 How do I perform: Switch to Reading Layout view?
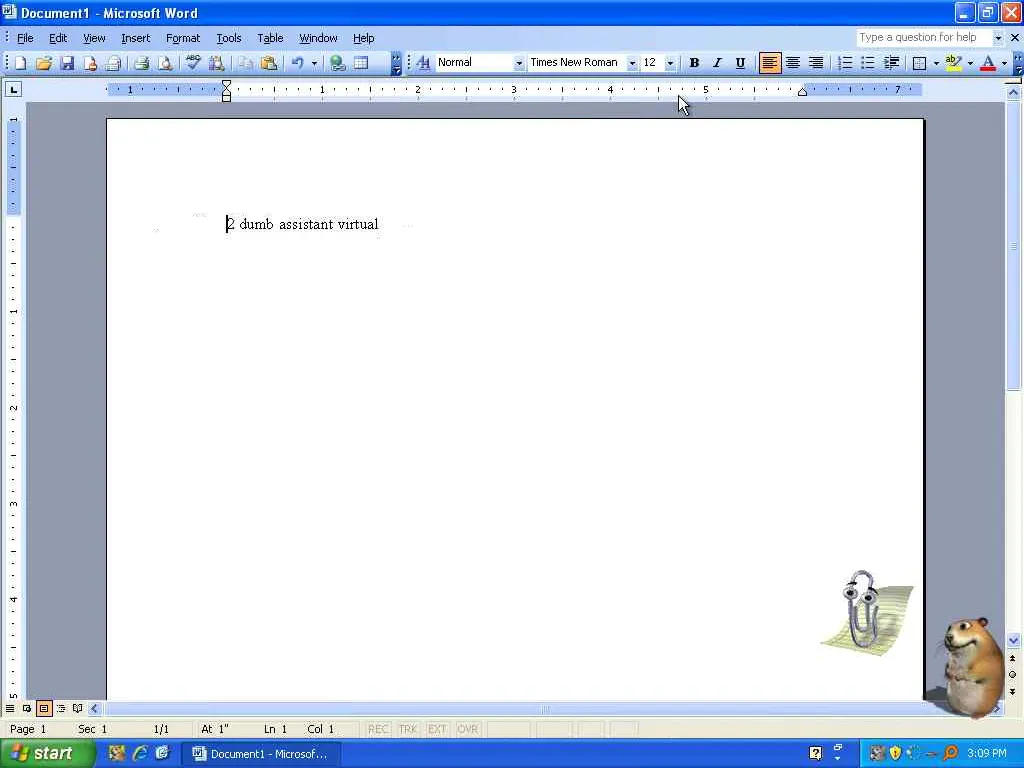(x=78, y=709)
